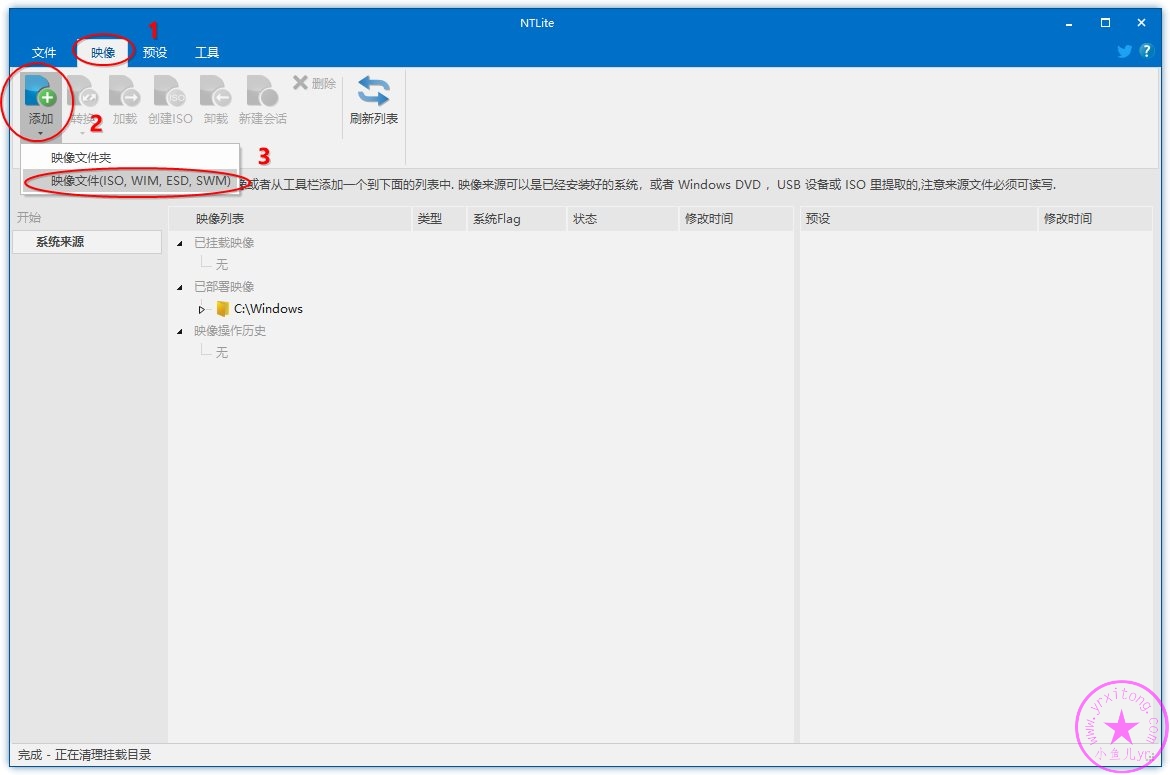The image size is (1170, 775).
Task: Sort by the 状态 column header
Action: (x=622, y=219)
